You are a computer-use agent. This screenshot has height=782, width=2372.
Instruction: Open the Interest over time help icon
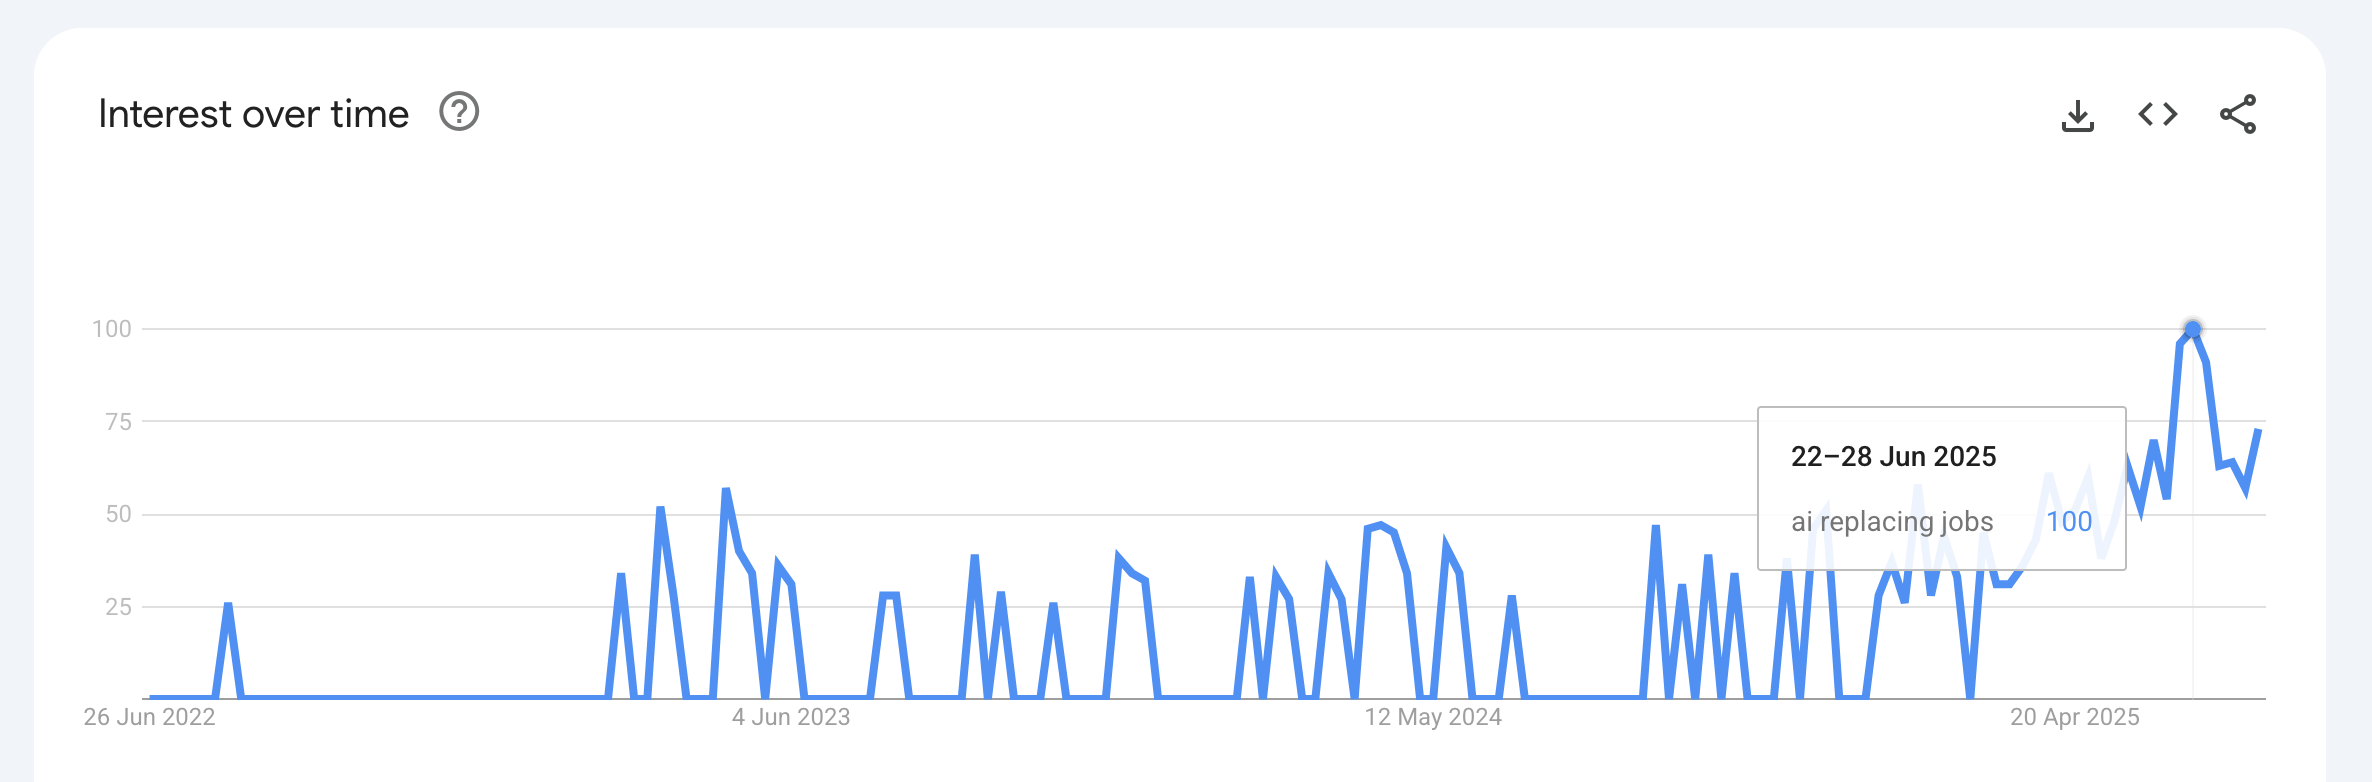459,112
